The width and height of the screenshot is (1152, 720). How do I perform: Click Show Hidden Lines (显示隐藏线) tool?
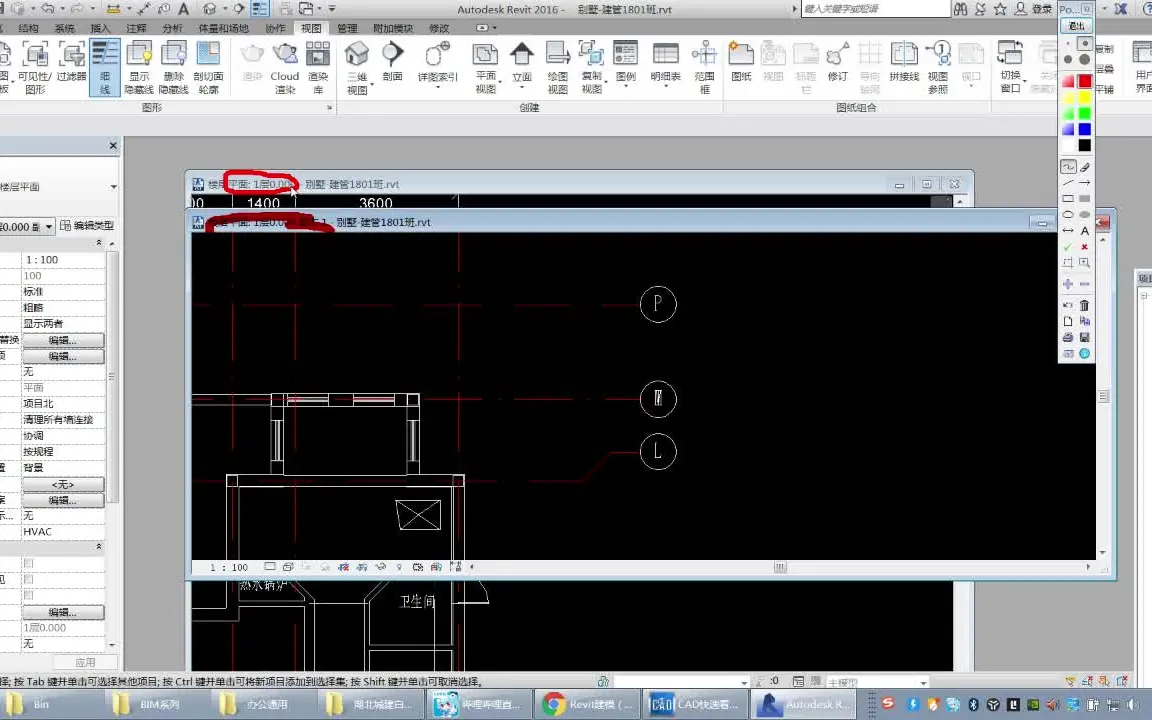pos(139,68)
